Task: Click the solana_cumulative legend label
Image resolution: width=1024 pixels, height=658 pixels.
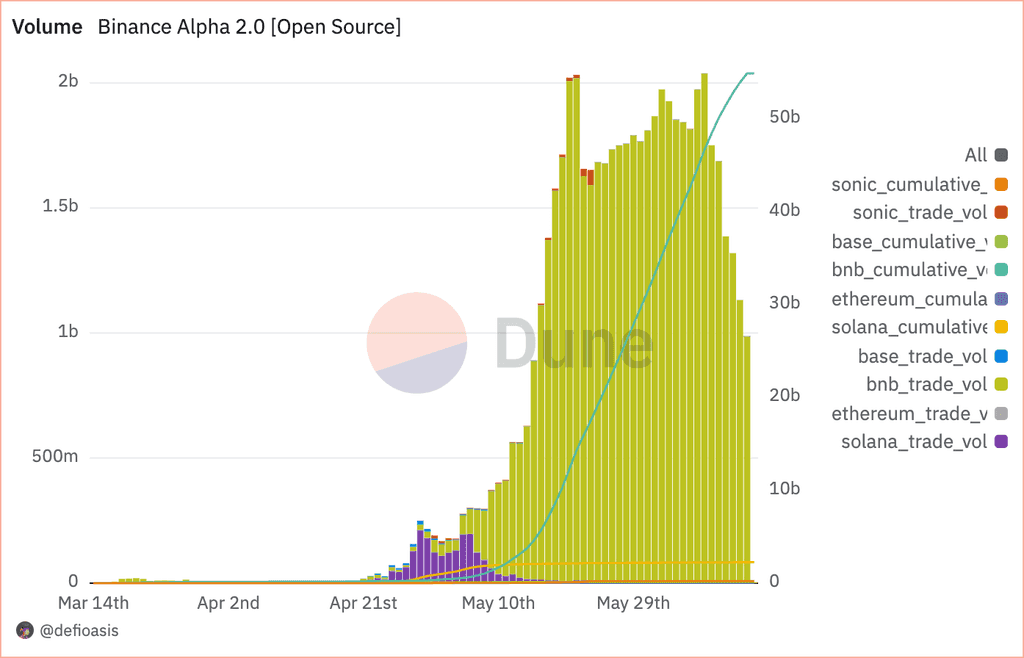Action: [909, 327]
